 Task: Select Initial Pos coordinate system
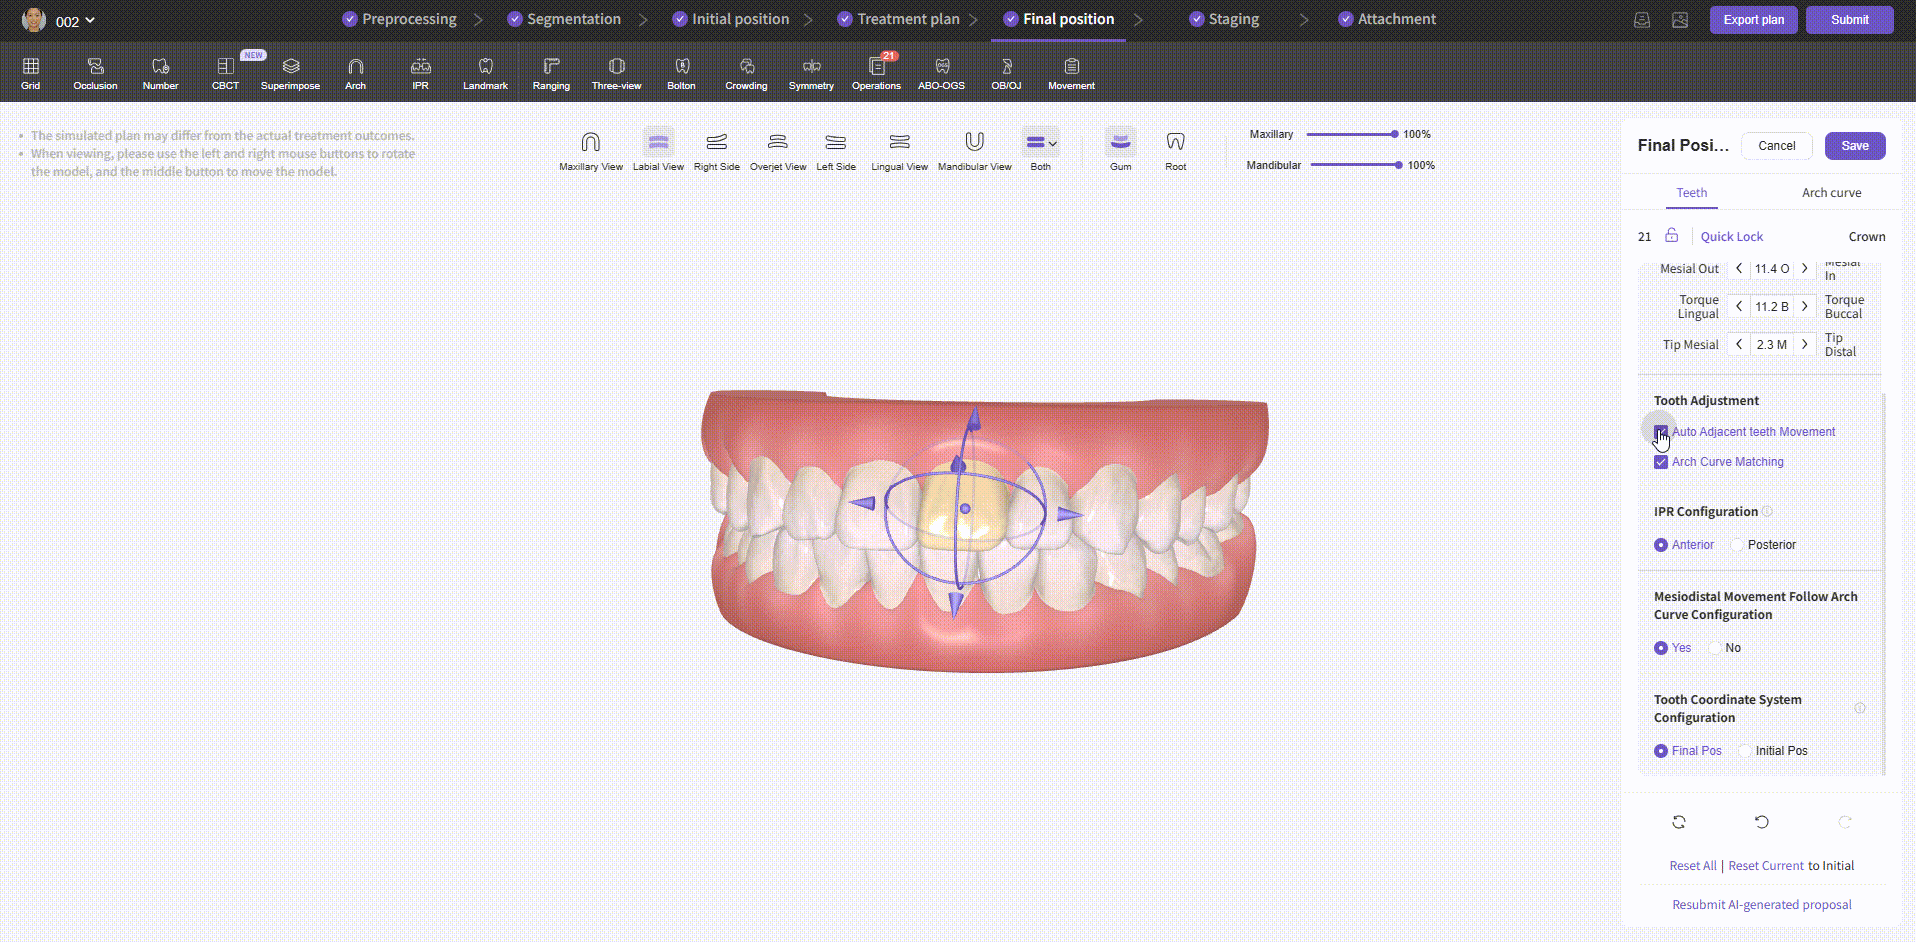(1745, 751)
